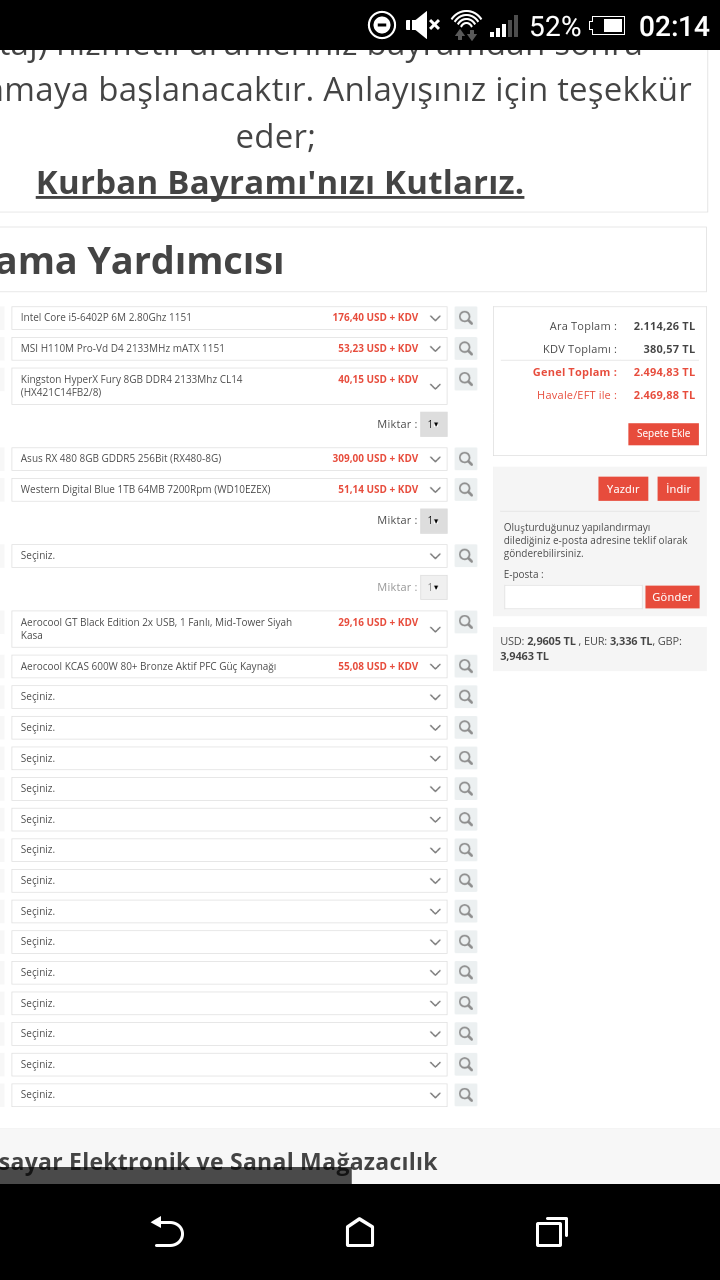Open Android recent apps button
Viewport: 720px width, 1280px height.
pyautogui.click(x=551, y=1232)
